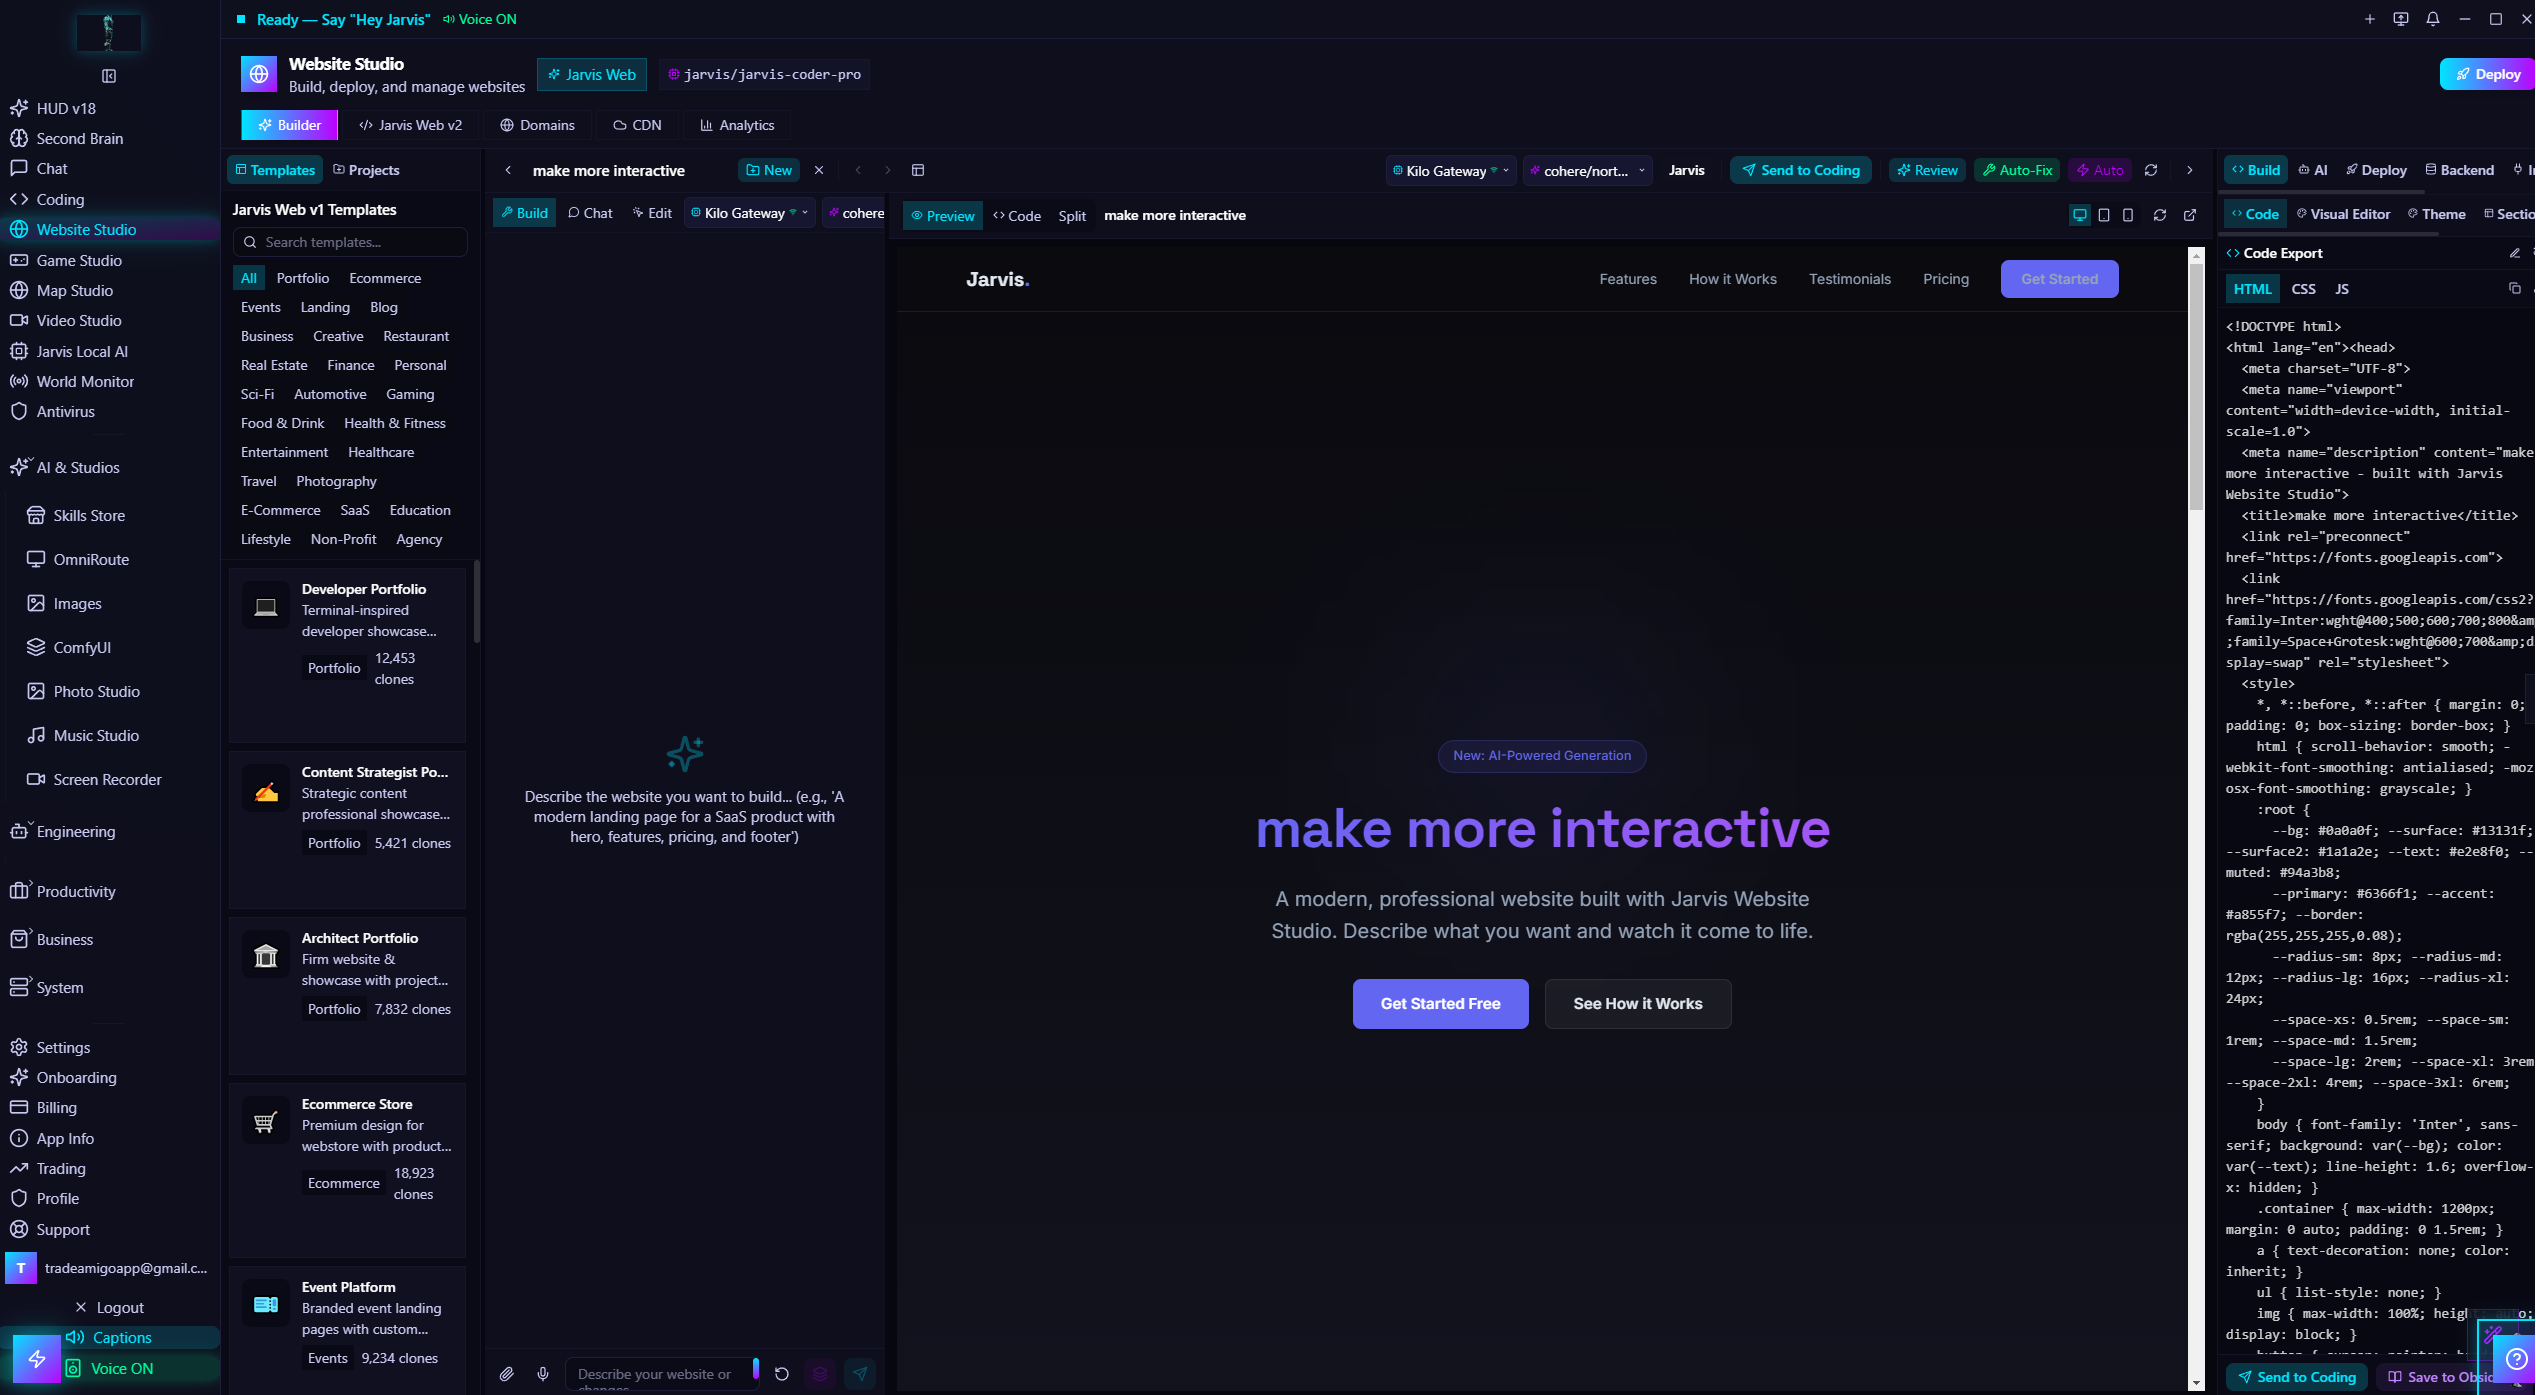Select desktop preview device icon
This screenshot has height=1395, width=2536.
2080,215
